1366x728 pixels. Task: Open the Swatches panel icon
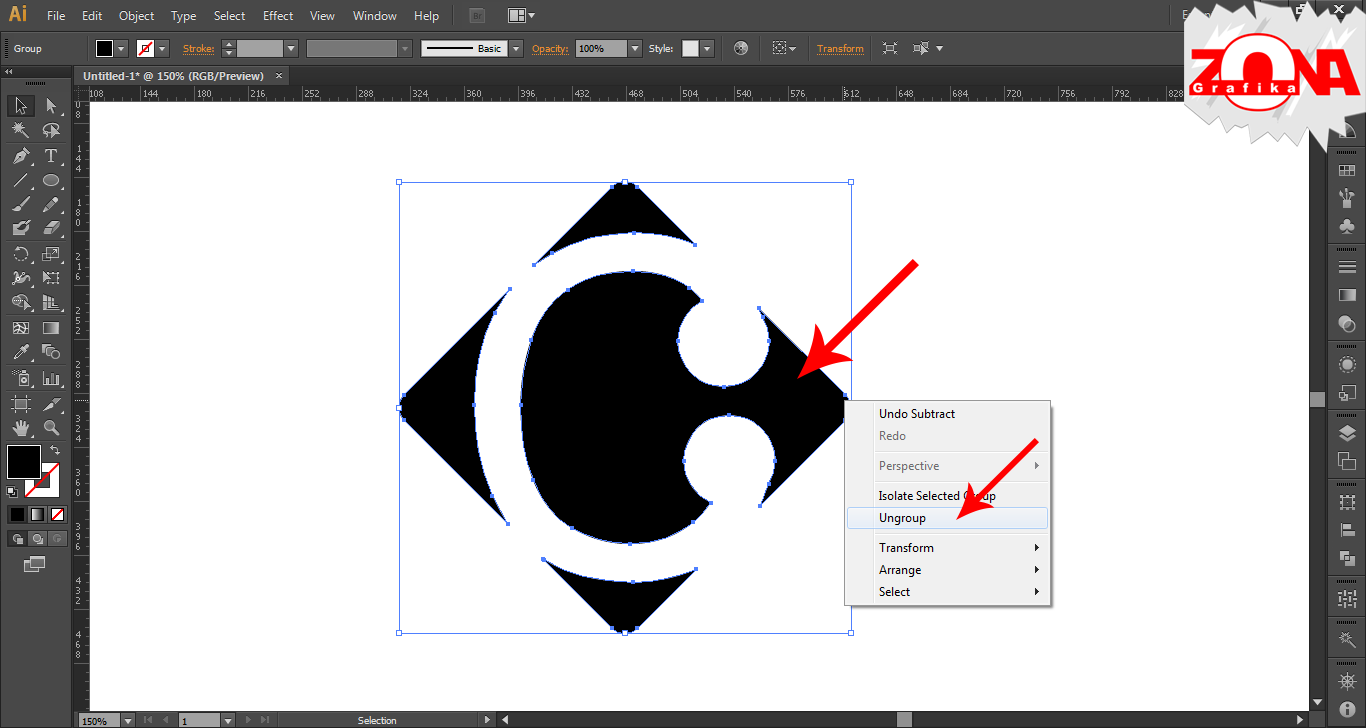point(1347,171)
